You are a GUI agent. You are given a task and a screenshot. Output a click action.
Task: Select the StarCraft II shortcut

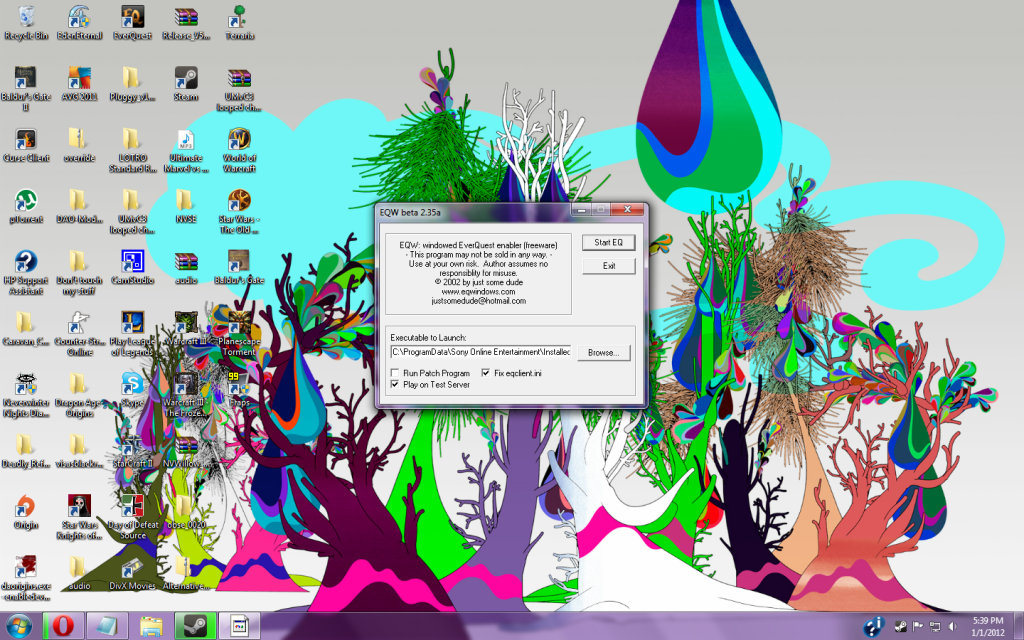[133, 452]
